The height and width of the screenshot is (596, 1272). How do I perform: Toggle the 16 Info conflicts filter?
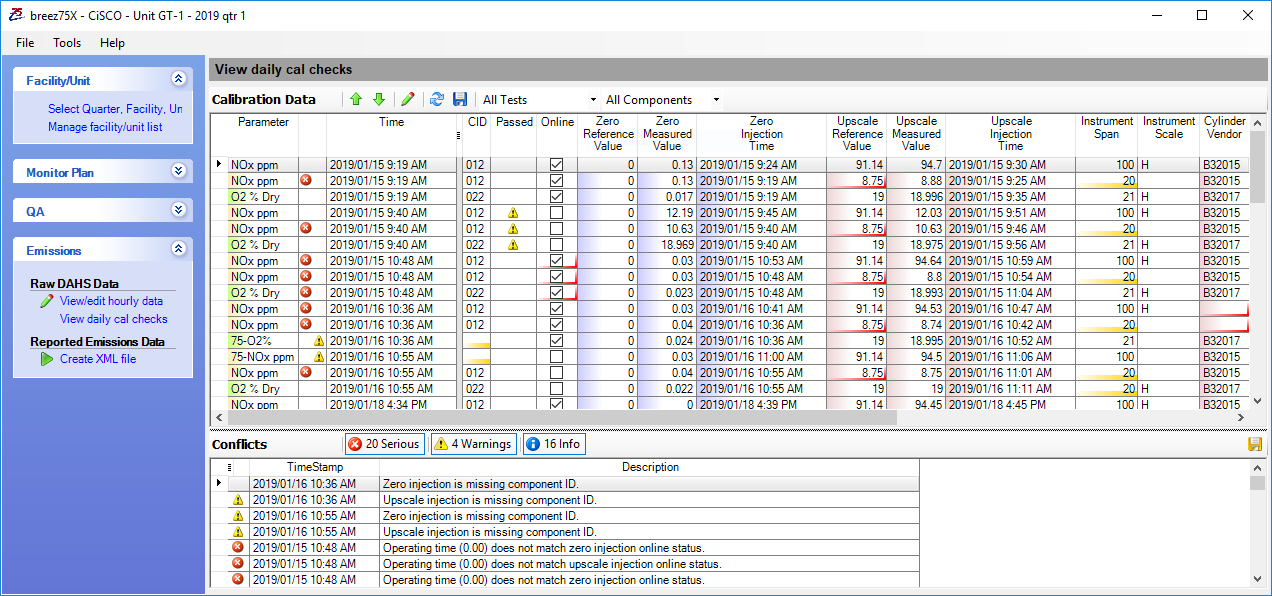[553, 444]
